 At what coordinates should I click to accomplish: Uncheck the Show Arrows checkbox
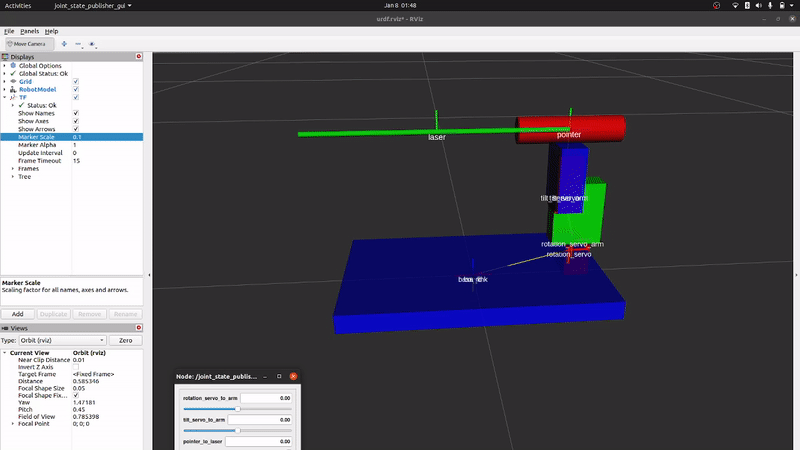pos(76,129)
